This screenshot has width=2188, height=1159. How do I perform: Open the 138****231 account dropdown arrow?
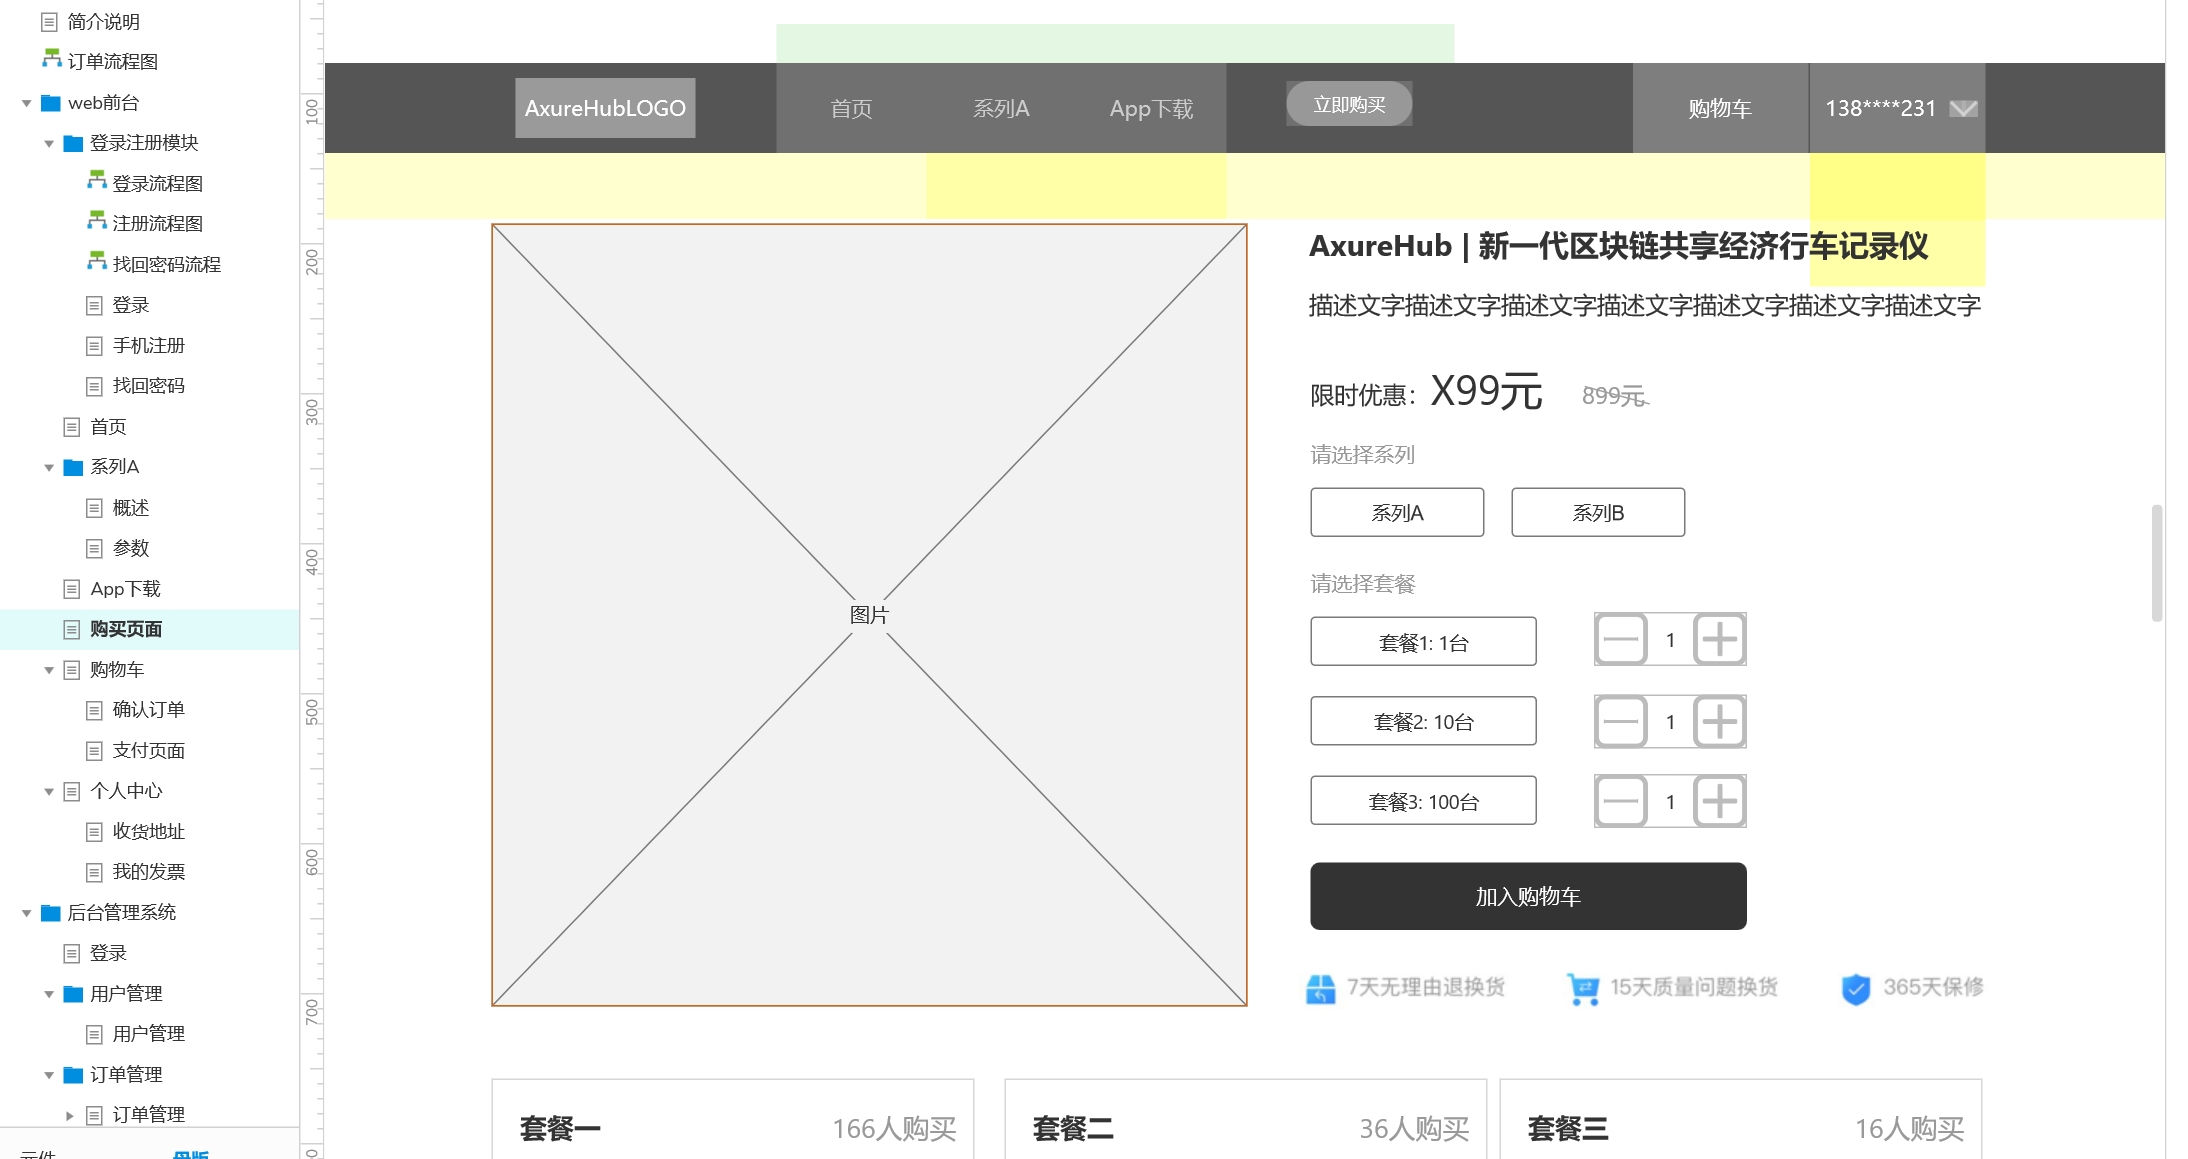(x=1963, y=109)
